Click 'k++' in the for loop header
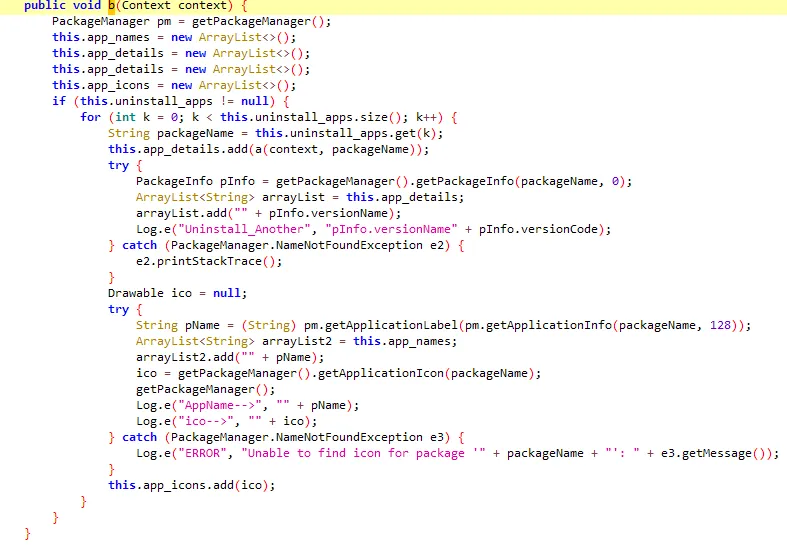The image size is (787, 546). pyautogui.click(x=426, y=118)
